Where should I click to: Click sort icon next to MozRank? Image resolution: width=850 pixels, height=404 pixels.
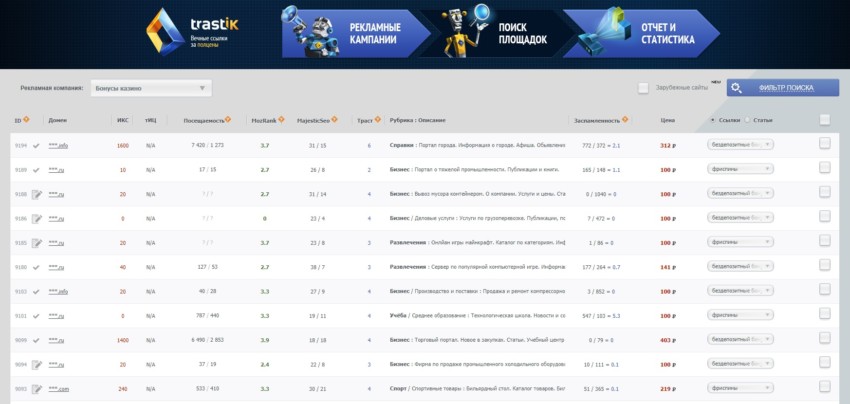pos(281,120)
